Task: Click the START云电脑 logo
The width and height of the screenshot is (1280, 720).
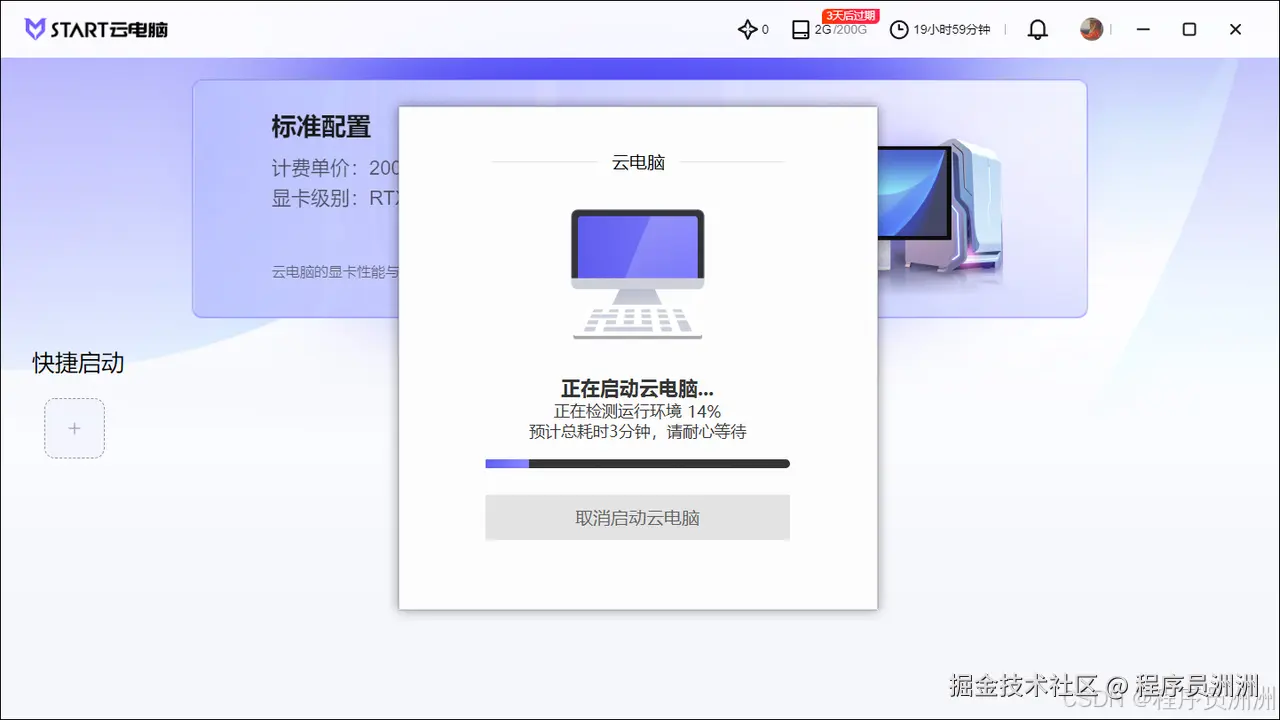Action: pos(96,29)
